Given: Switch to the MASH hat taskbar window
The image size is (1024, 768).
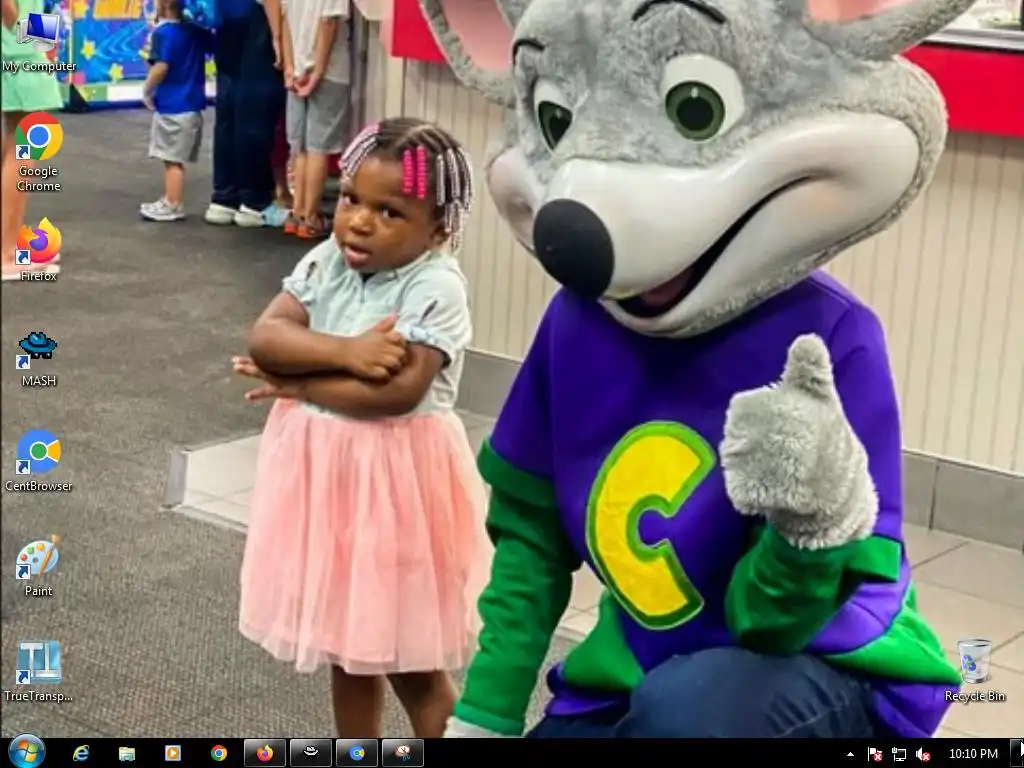Looking at the screenshot, I should coord(311,753).
